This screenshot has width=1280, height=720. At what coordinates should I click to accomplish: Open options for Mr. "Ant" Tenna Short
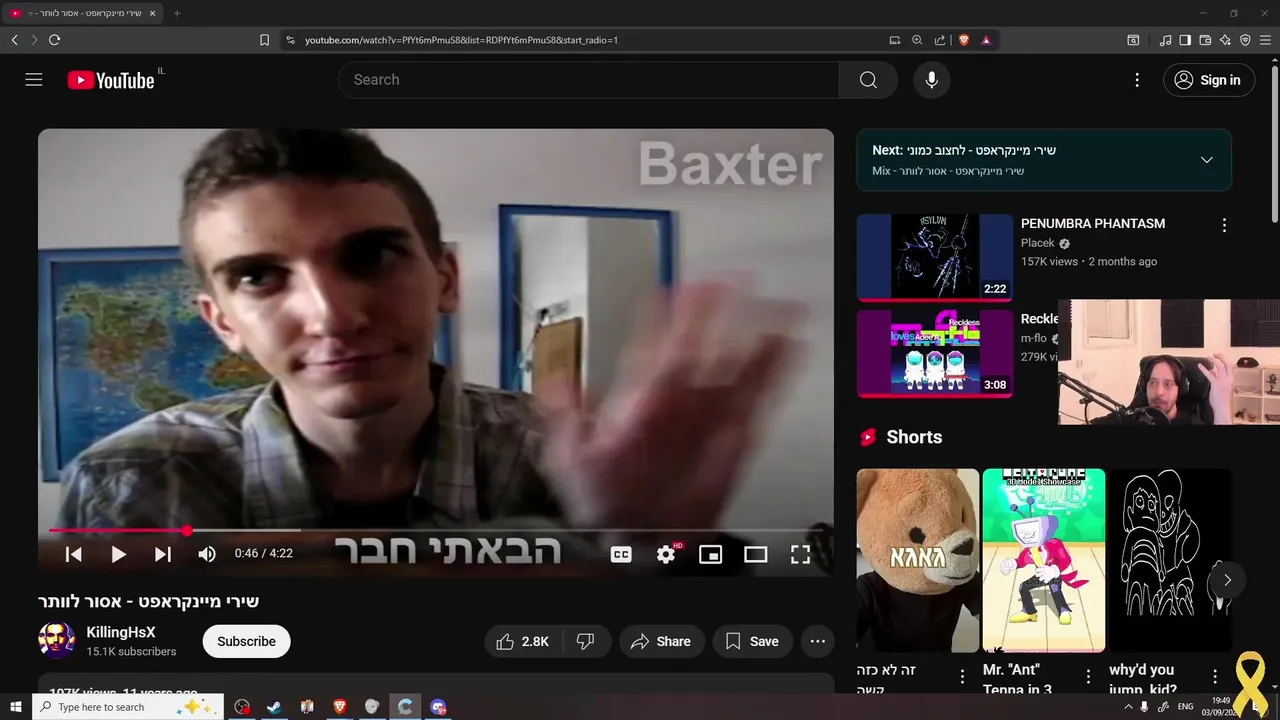click(1088, 676)
